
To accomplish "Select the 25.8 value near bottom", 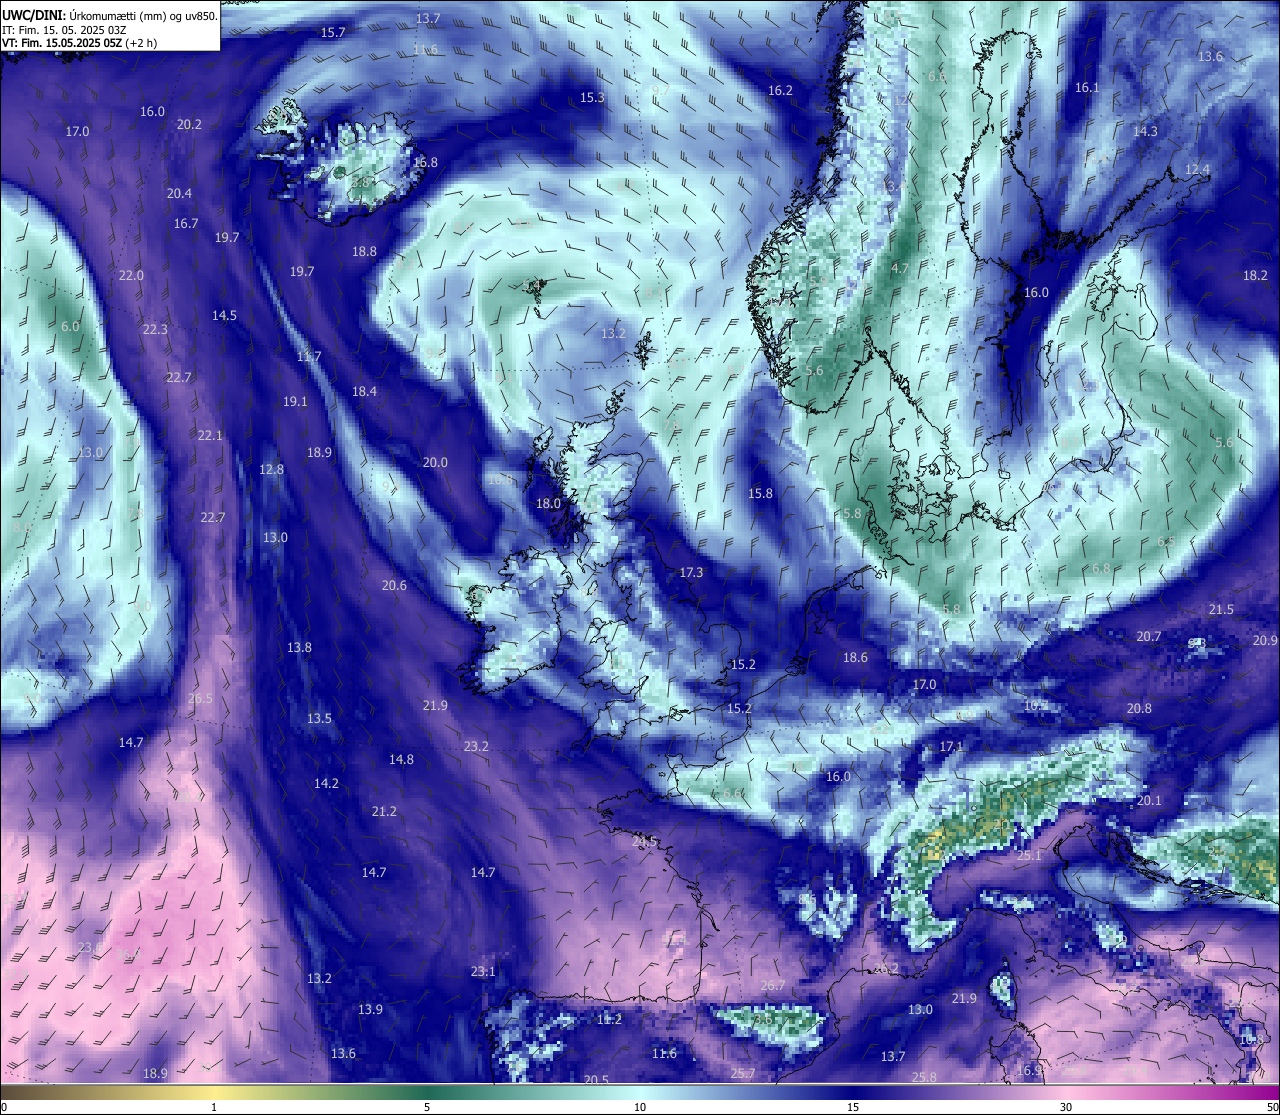I will 925,1078.
